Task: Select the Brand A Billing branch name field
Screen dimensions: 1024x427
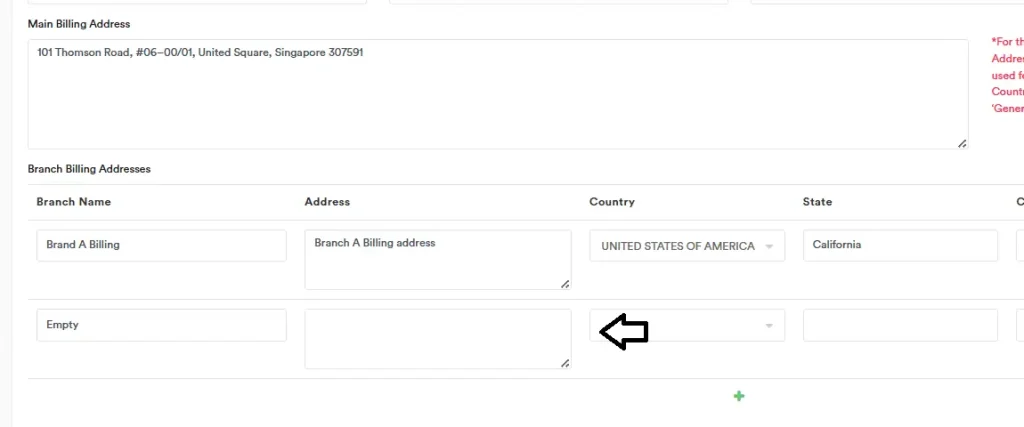Action: 161,246
